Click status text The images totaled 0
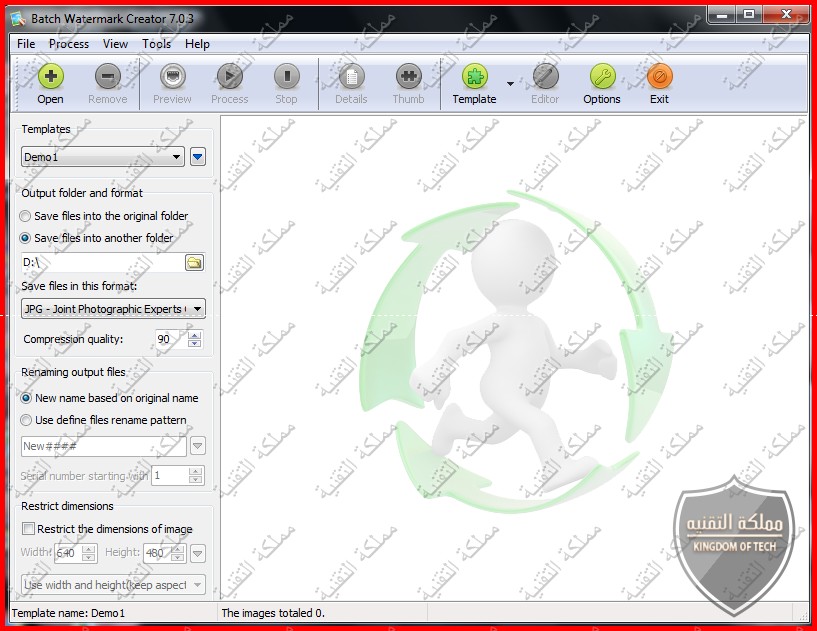 273,613
